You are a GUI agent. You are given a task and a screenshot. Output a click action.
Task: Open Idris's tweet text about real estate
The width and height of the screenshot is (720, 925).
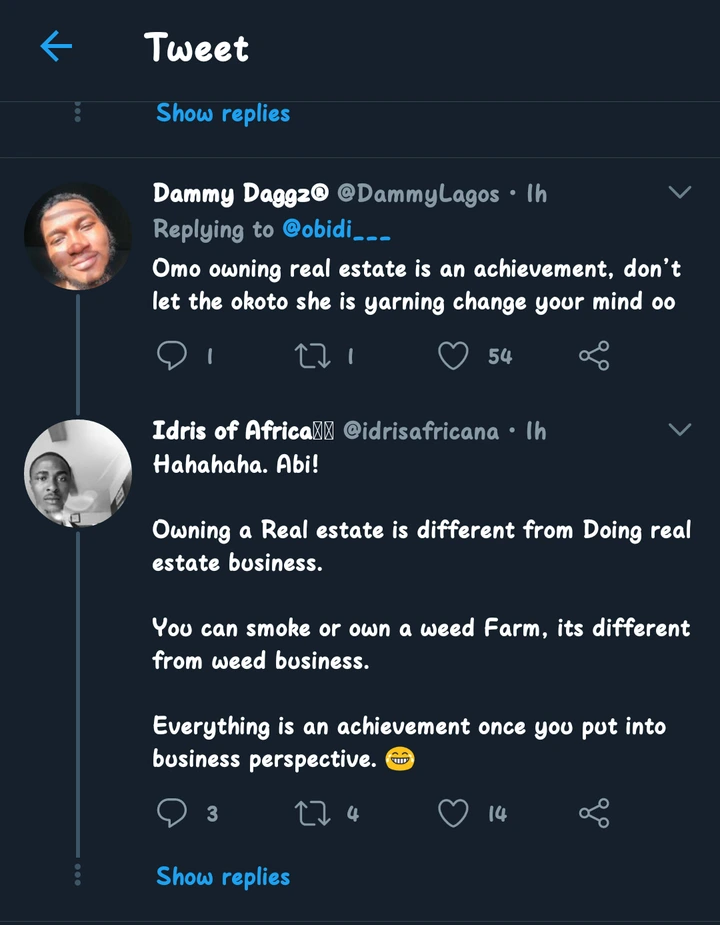tap(420, 545)
